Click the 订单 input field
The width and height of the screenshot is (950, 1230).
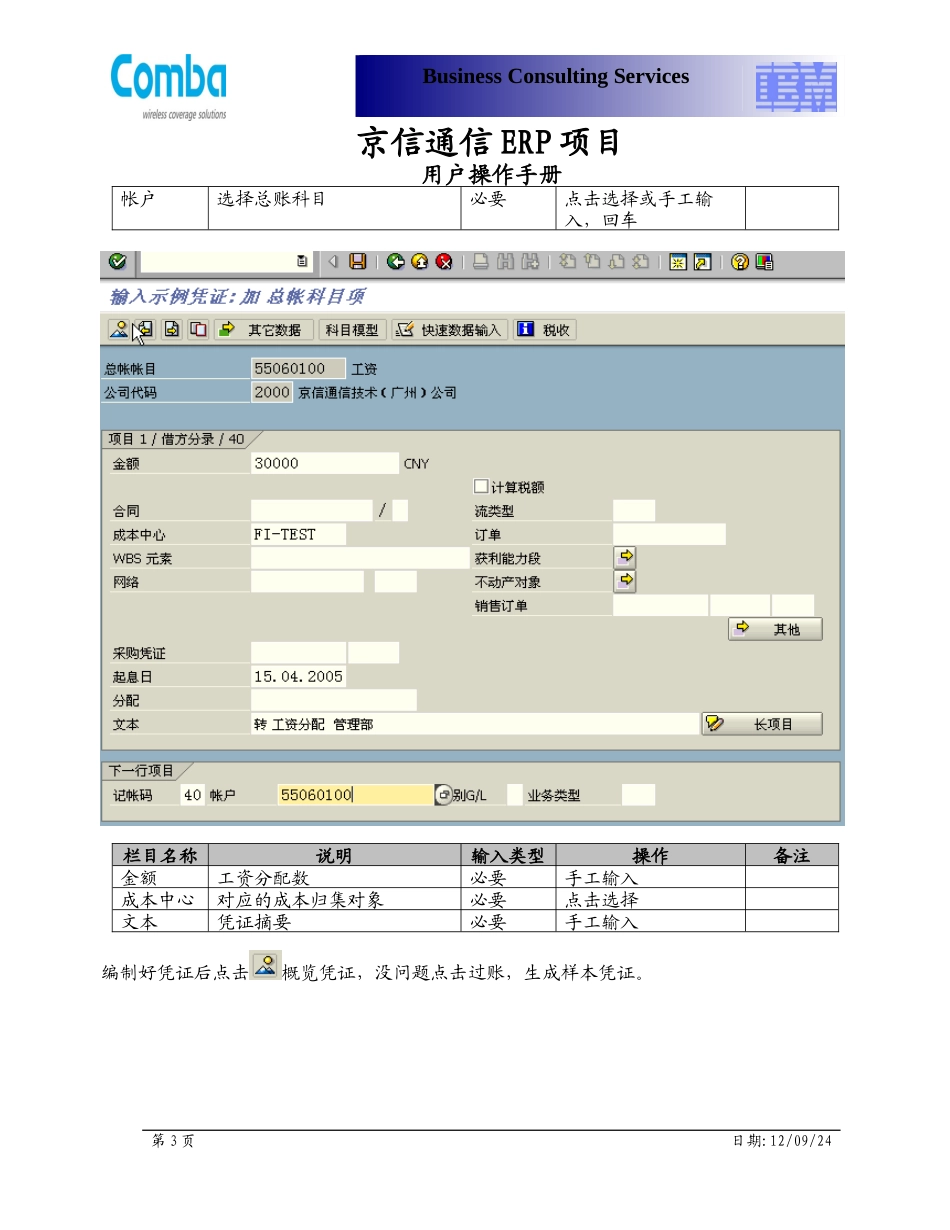669,534
